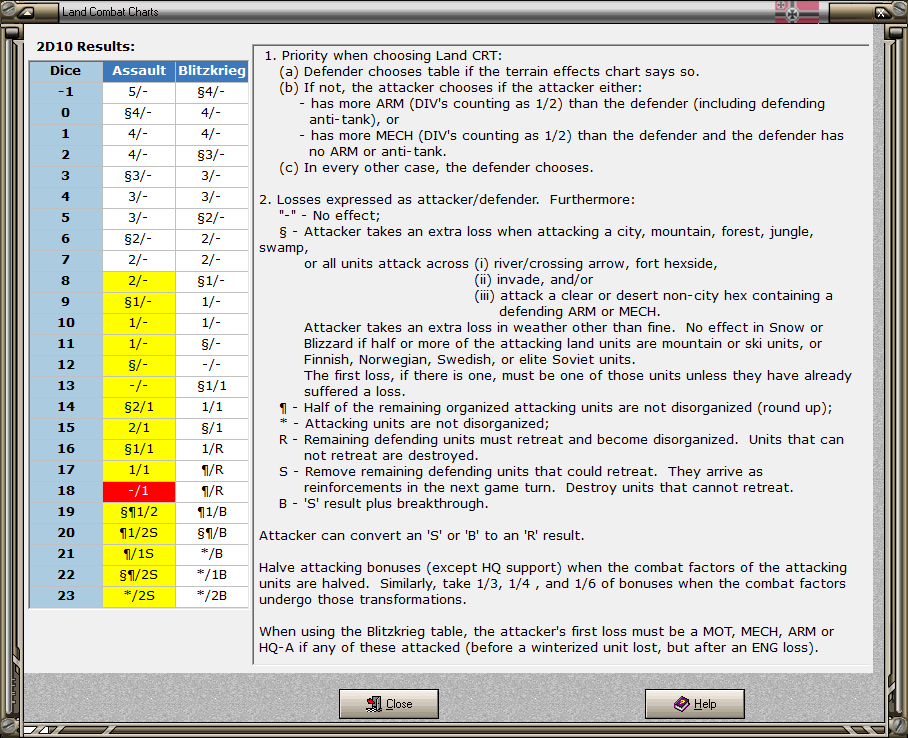Click Assault result ¶1/2S for dice 20
Viewport: 908px width, 738px height.
[x=139, y=533]
